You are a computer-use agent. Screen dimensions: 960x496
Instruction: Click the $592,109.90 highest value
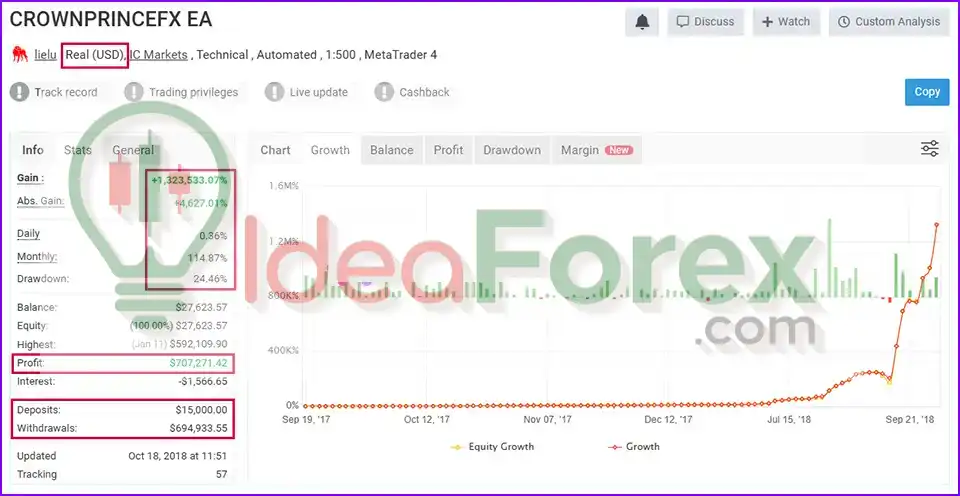[198, 344]
